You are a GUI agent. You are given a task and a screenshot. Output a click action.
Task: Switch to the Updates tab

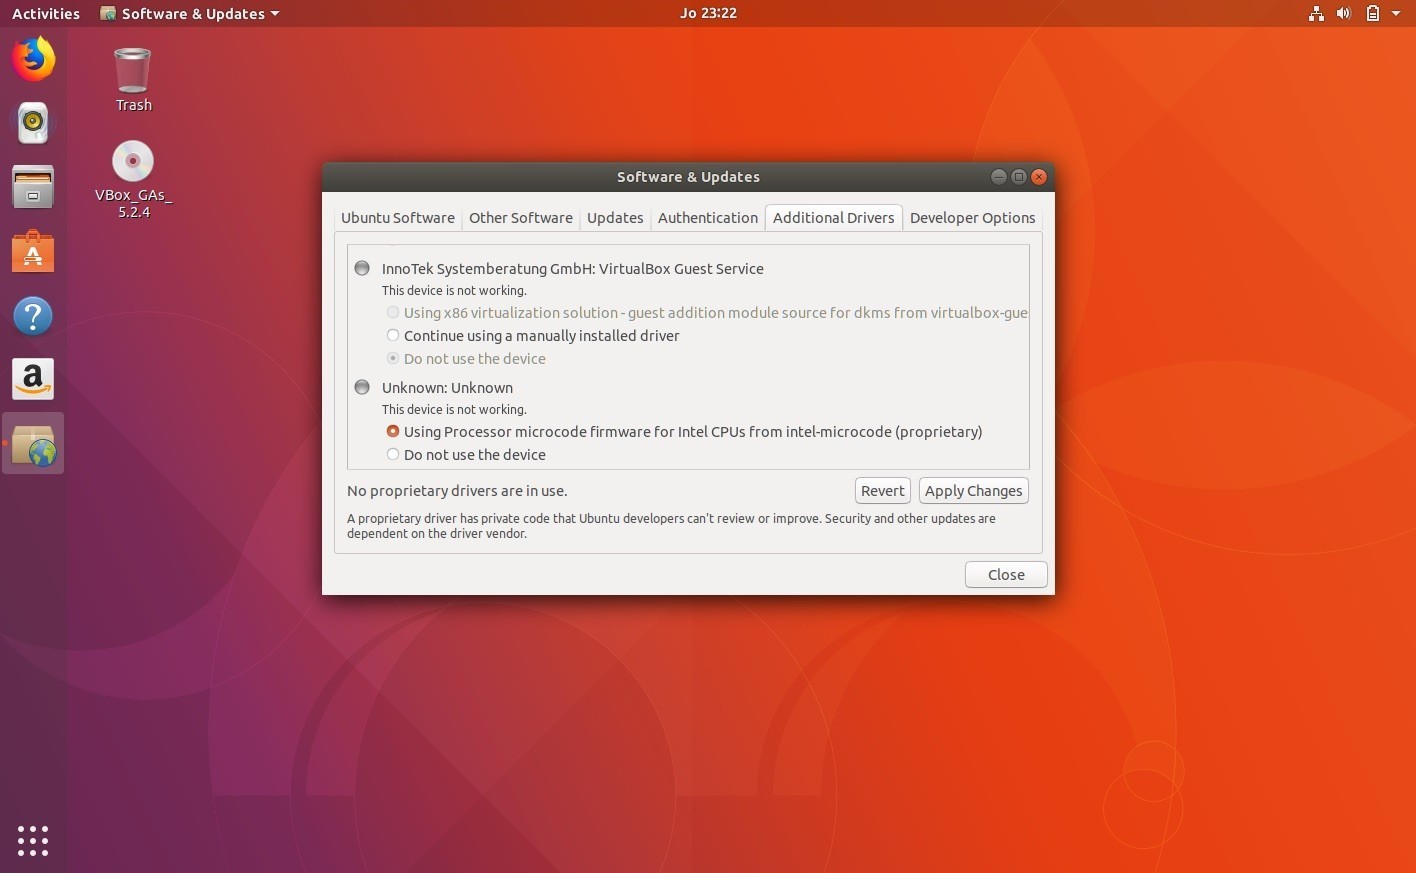(614, 217)
